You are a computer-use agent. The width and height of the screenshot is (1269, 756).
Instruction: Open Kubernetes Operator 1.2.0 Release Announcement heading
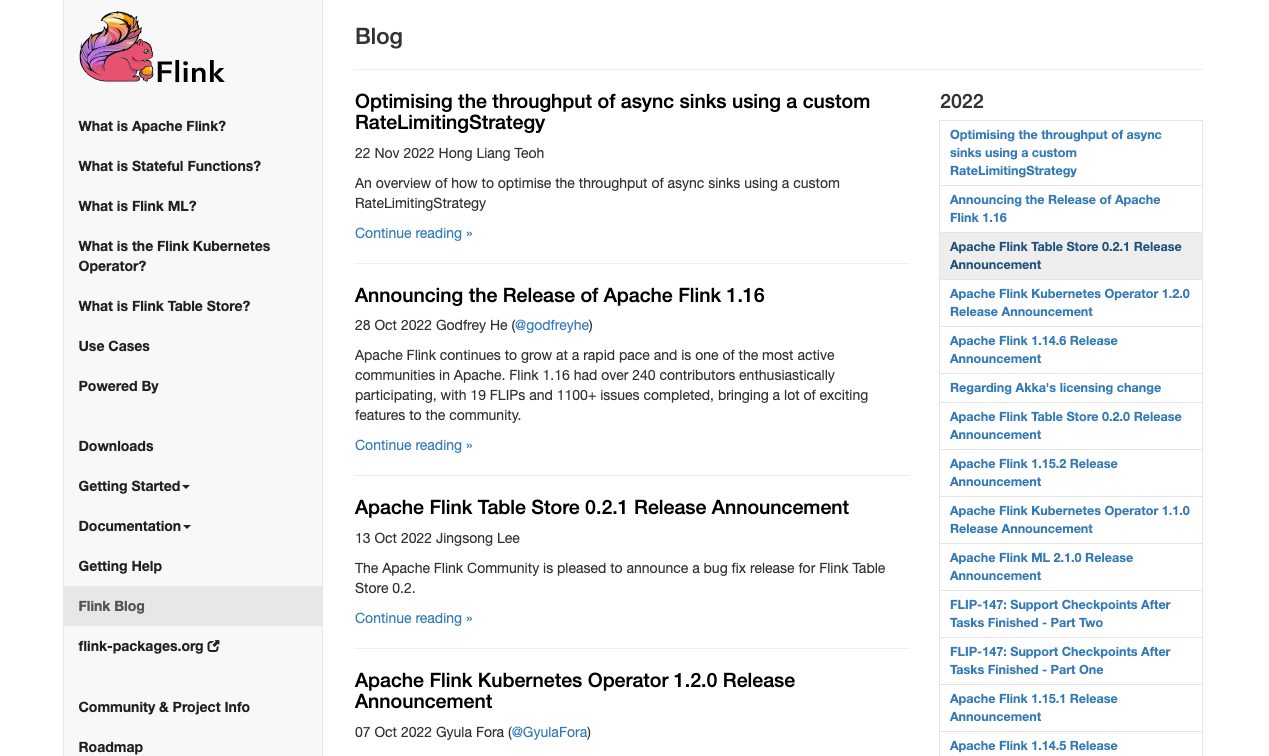click(575, 691)
